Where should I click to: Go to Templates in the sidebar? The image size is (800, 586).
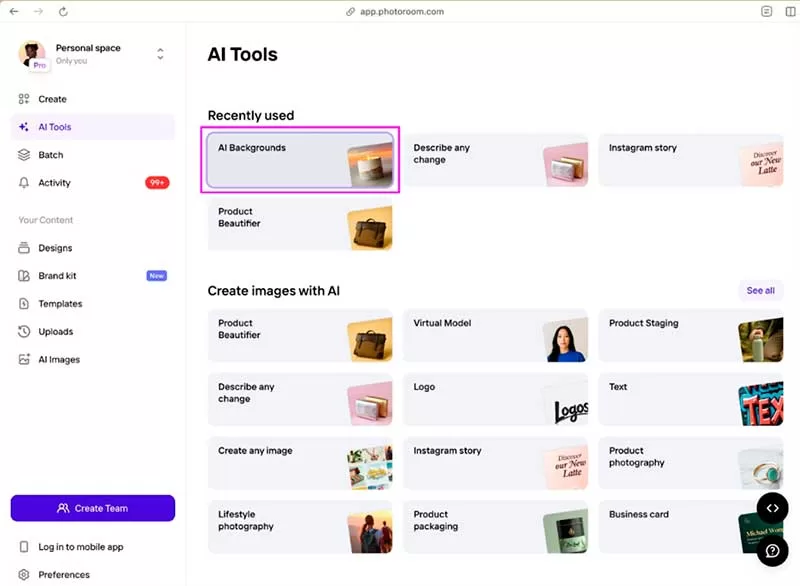(x=60, y=304)
